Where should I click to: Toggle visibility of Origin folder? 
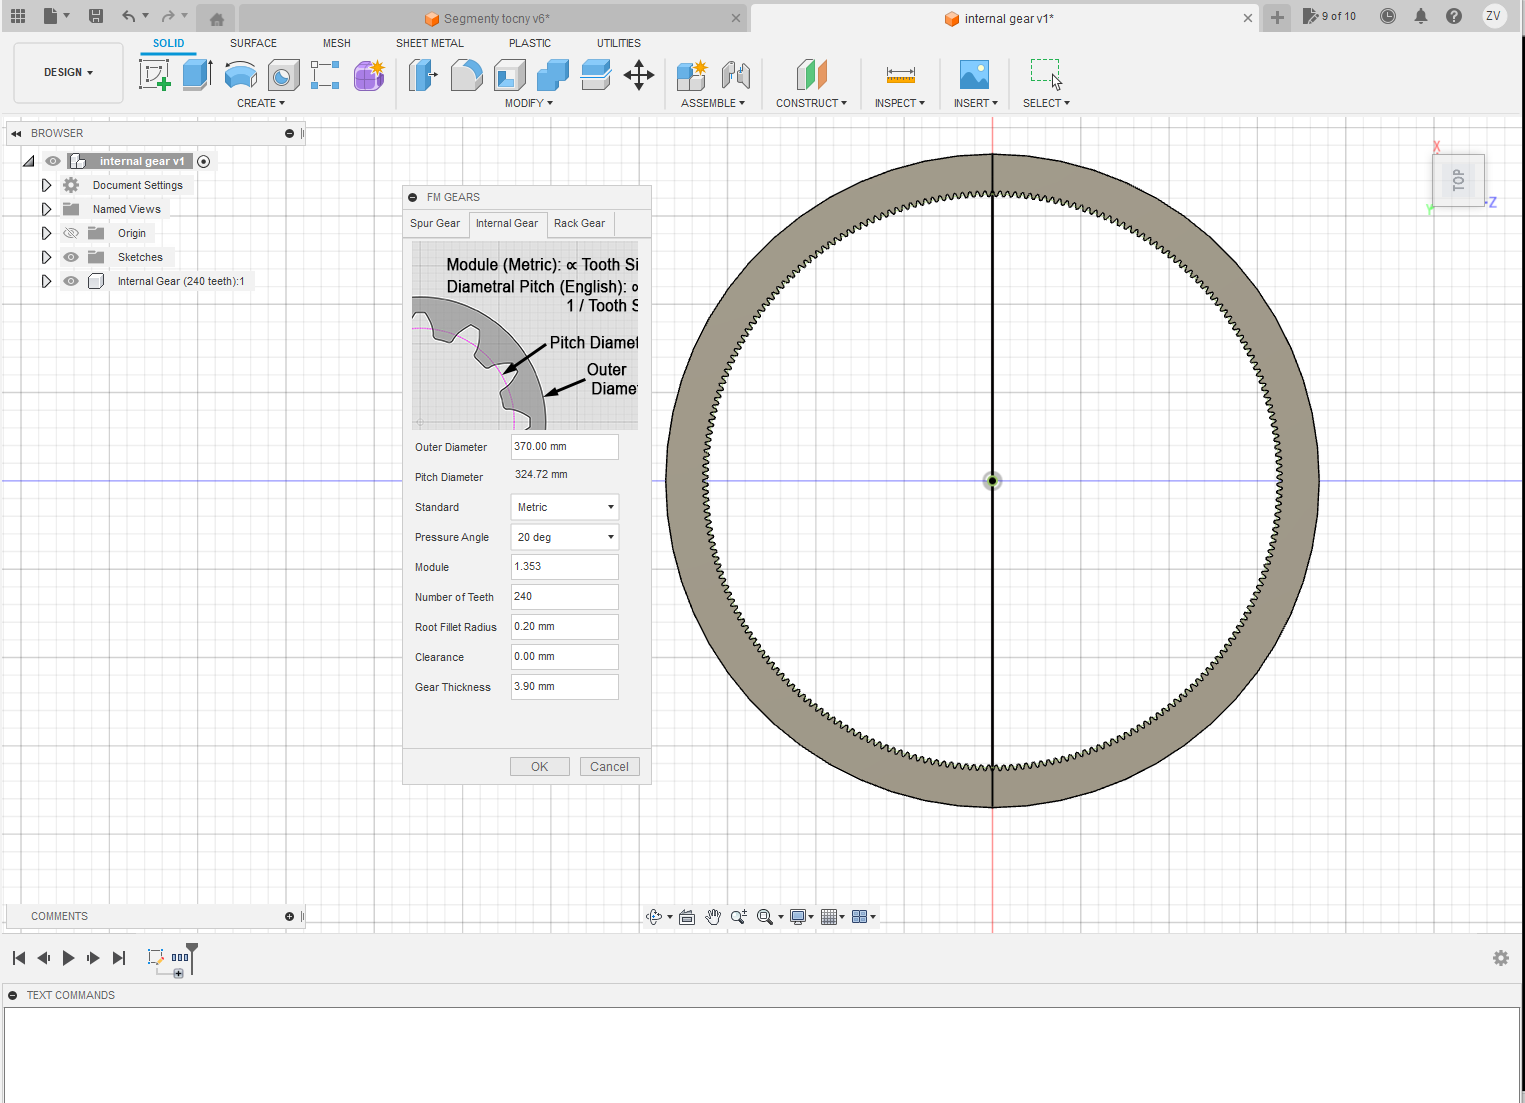(71, 233)
